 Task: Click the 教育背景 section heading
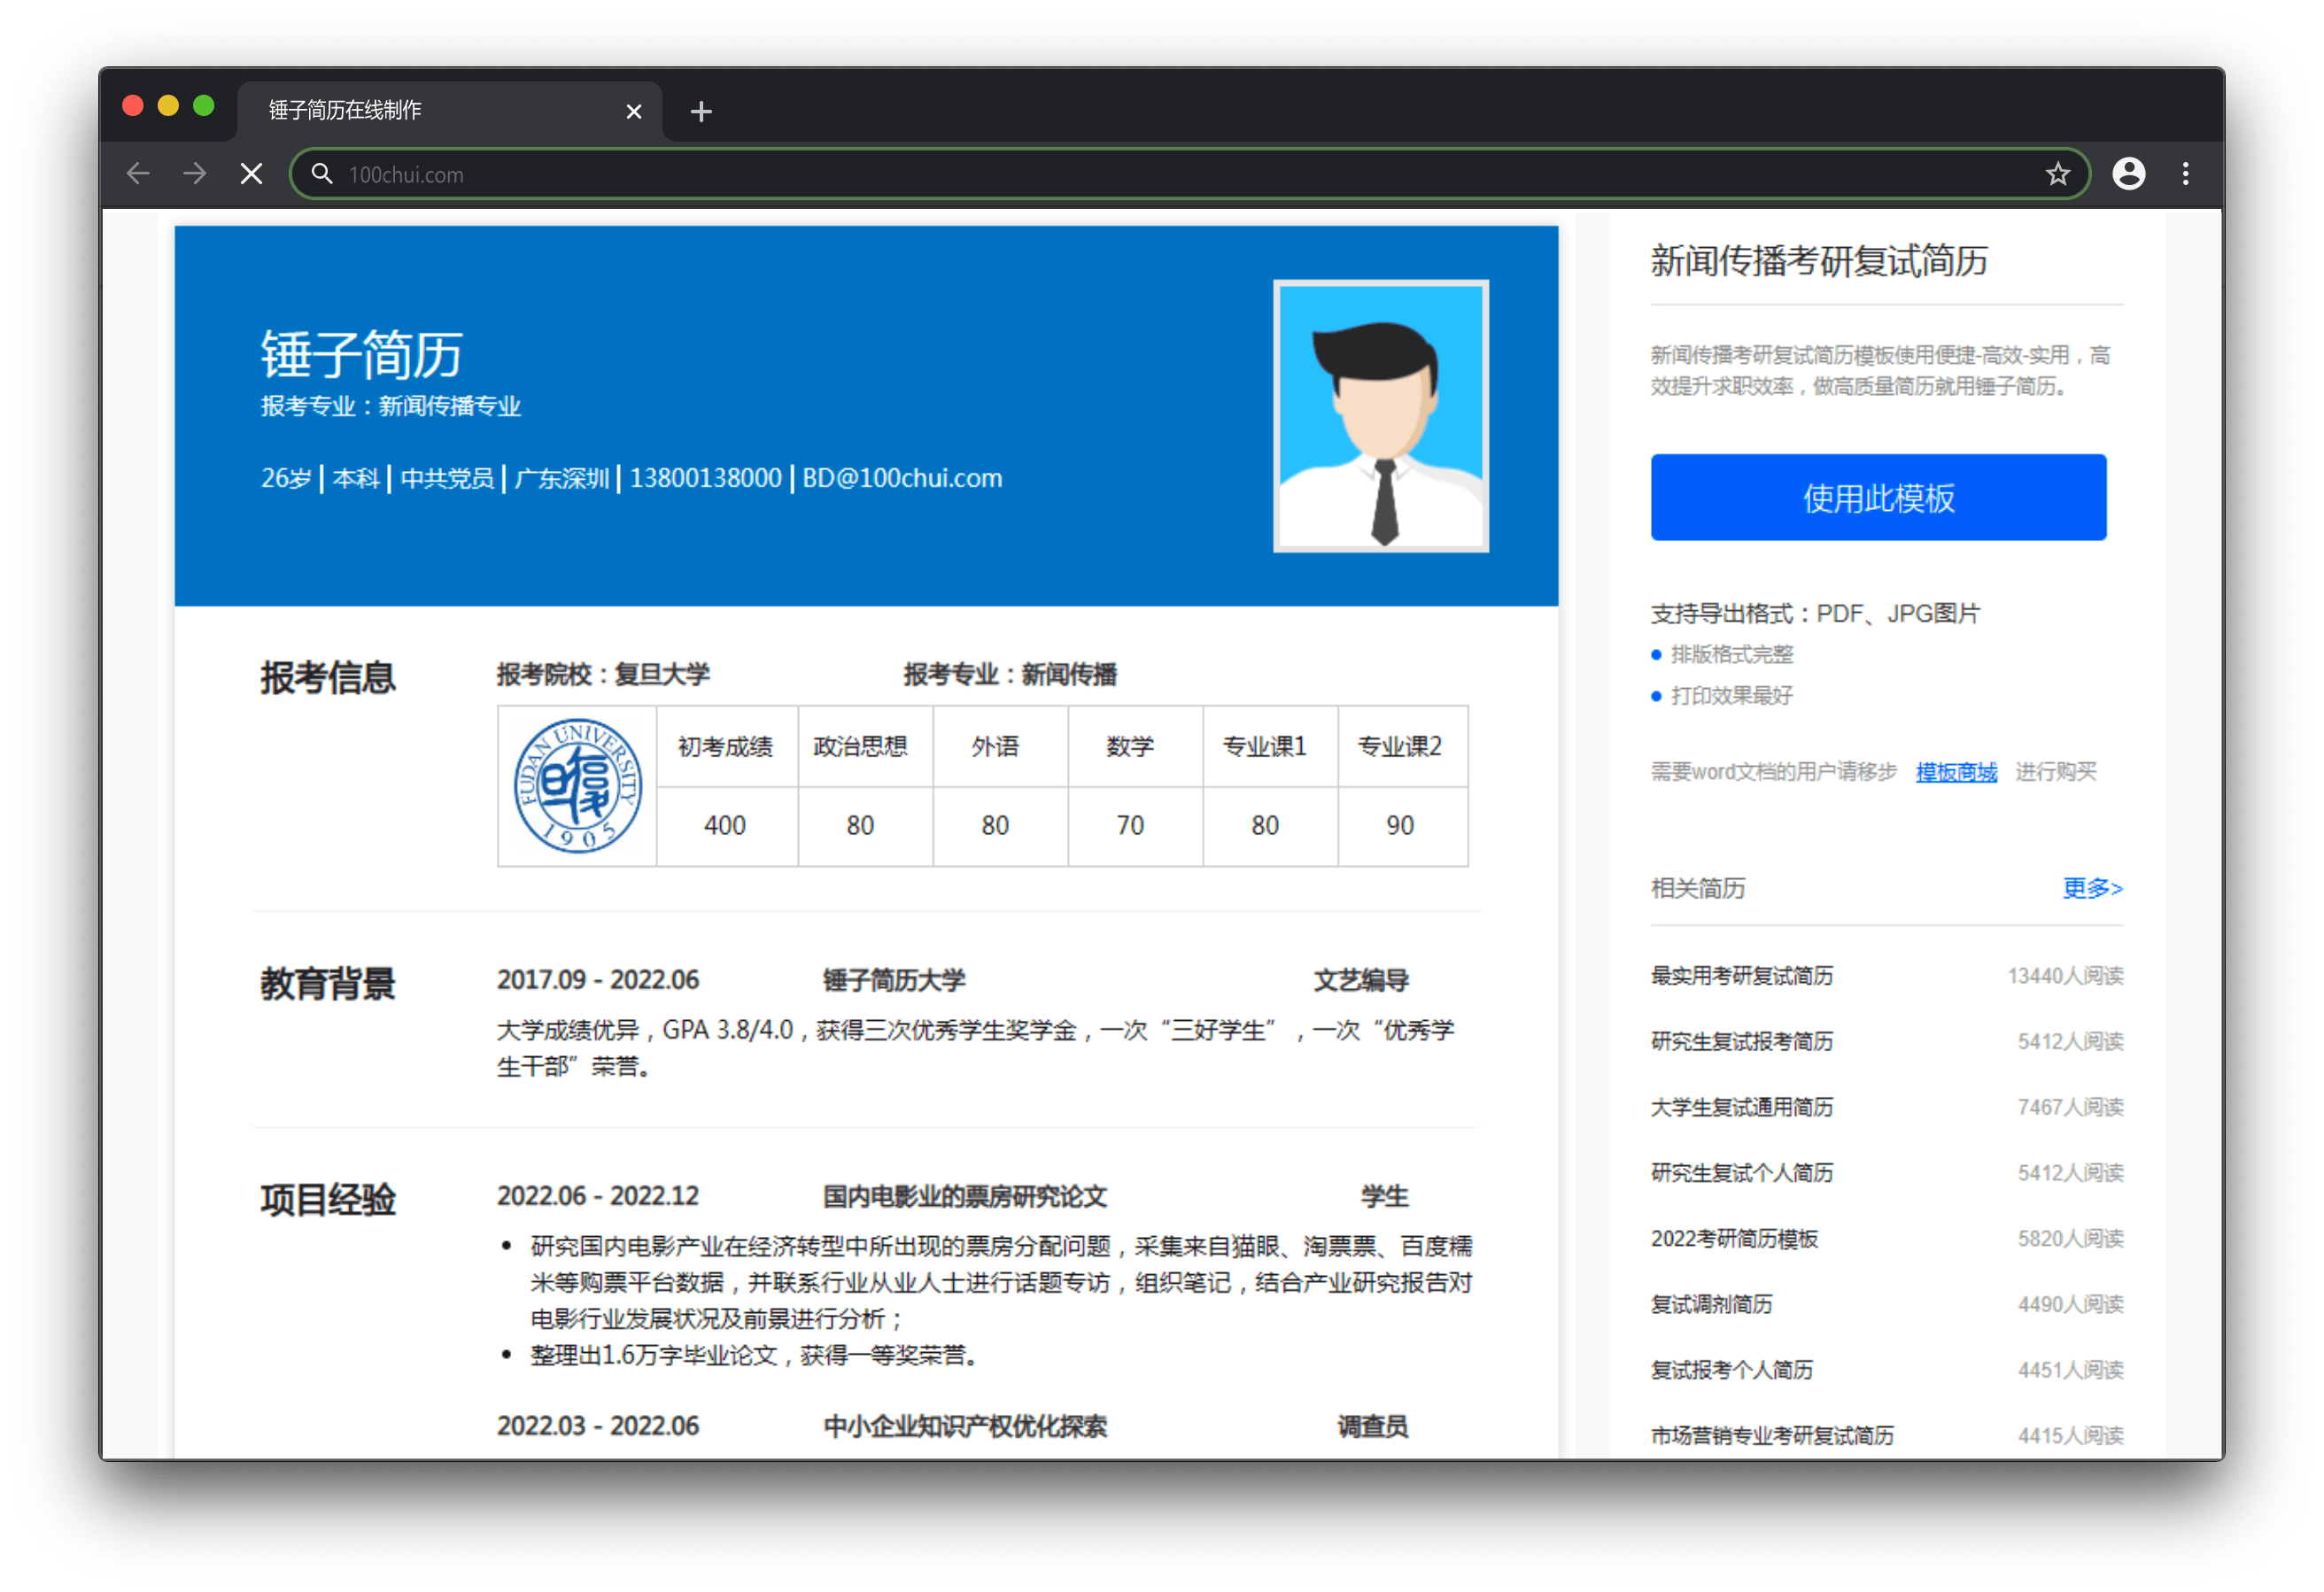coord(328,984)
